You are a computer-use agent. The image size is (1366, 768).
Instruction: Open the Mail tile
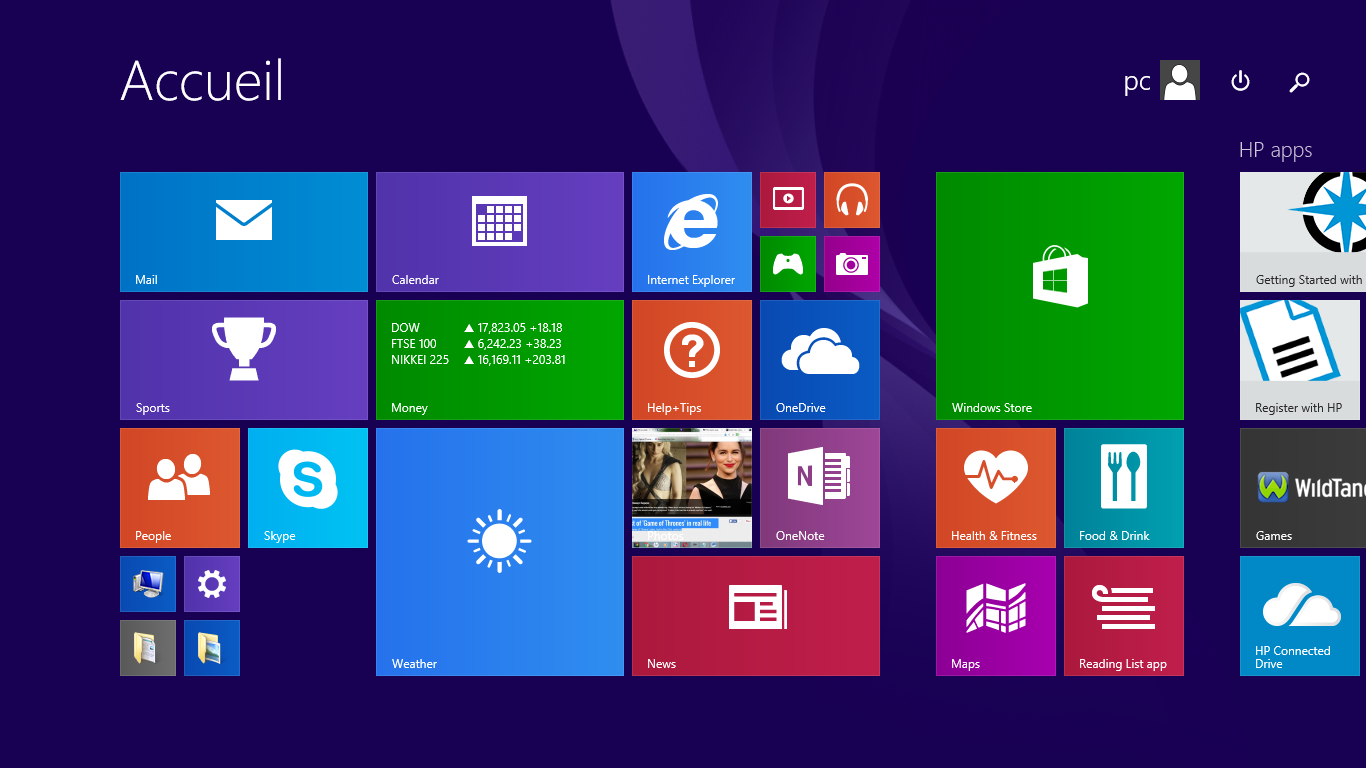244,232
